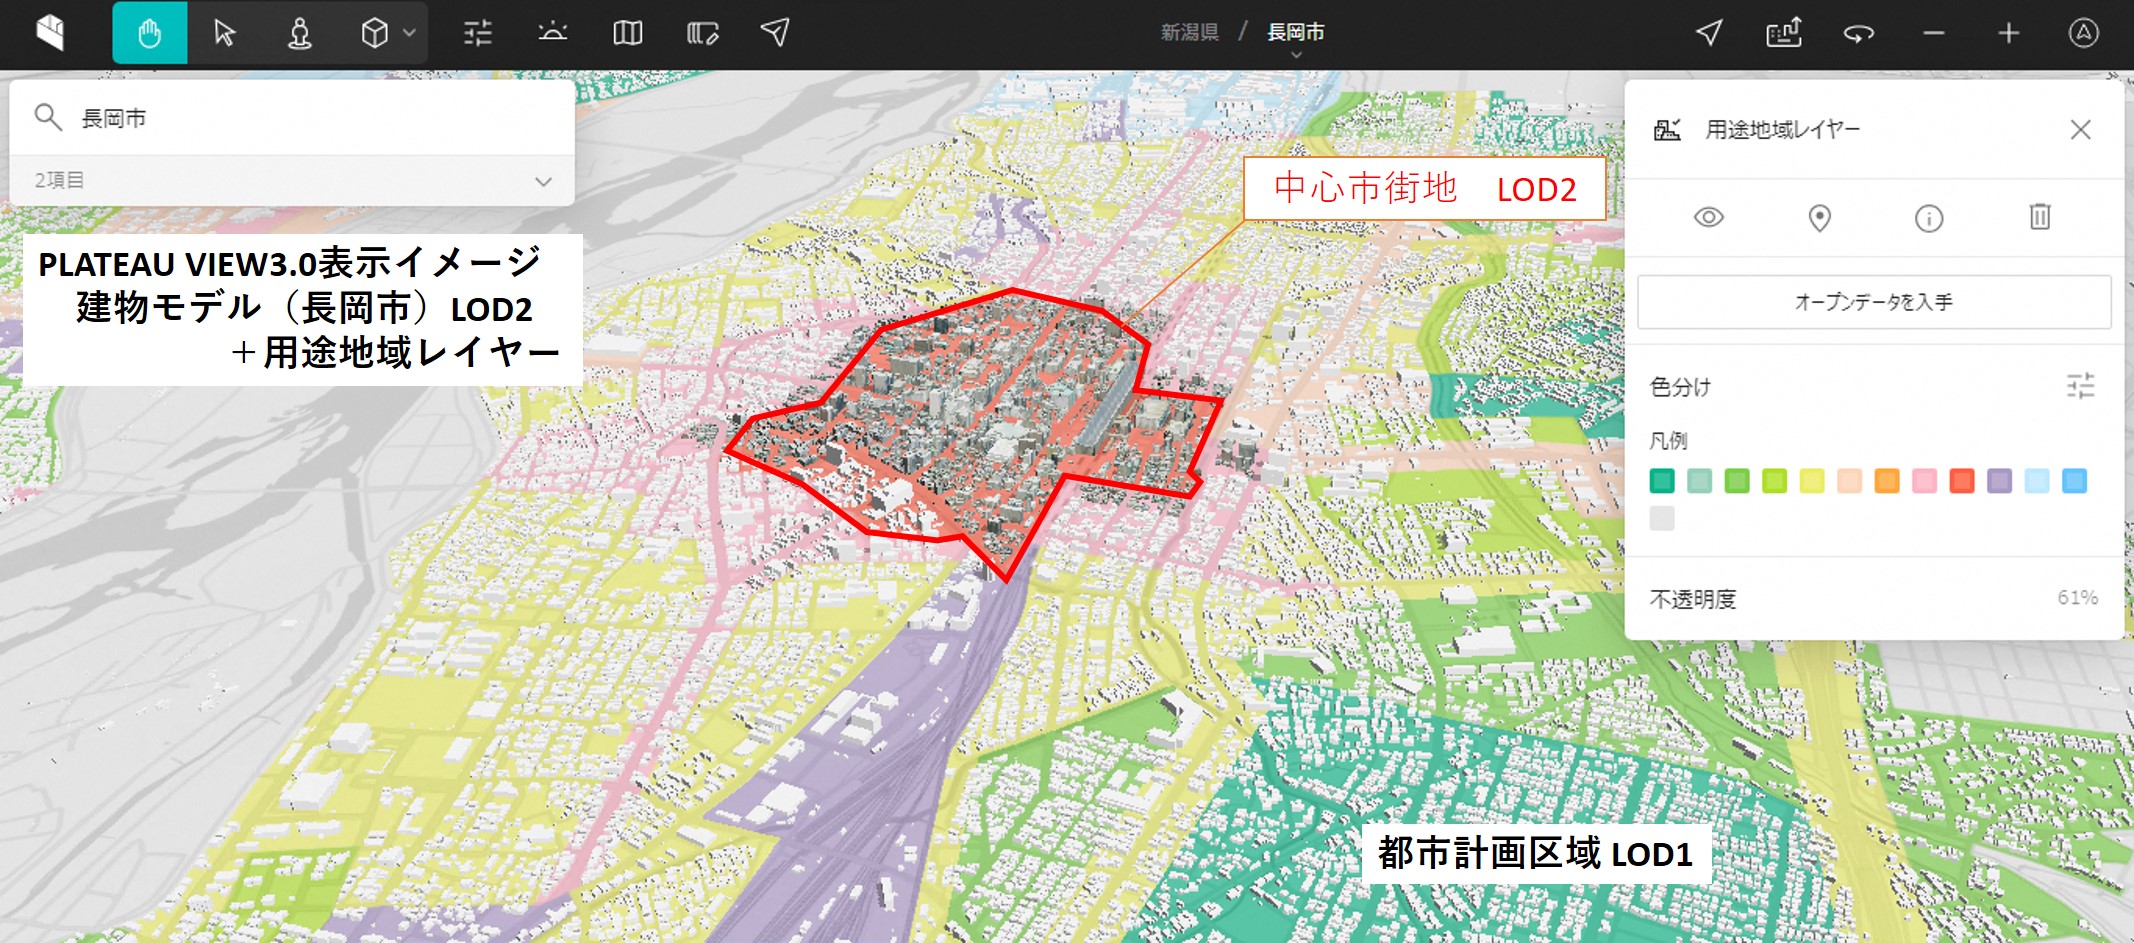Select the pale teal legend swatch
Image resolution: width=2134 pixels, height=943 pixels.
pyautogui.click(x=1699, y=481)
